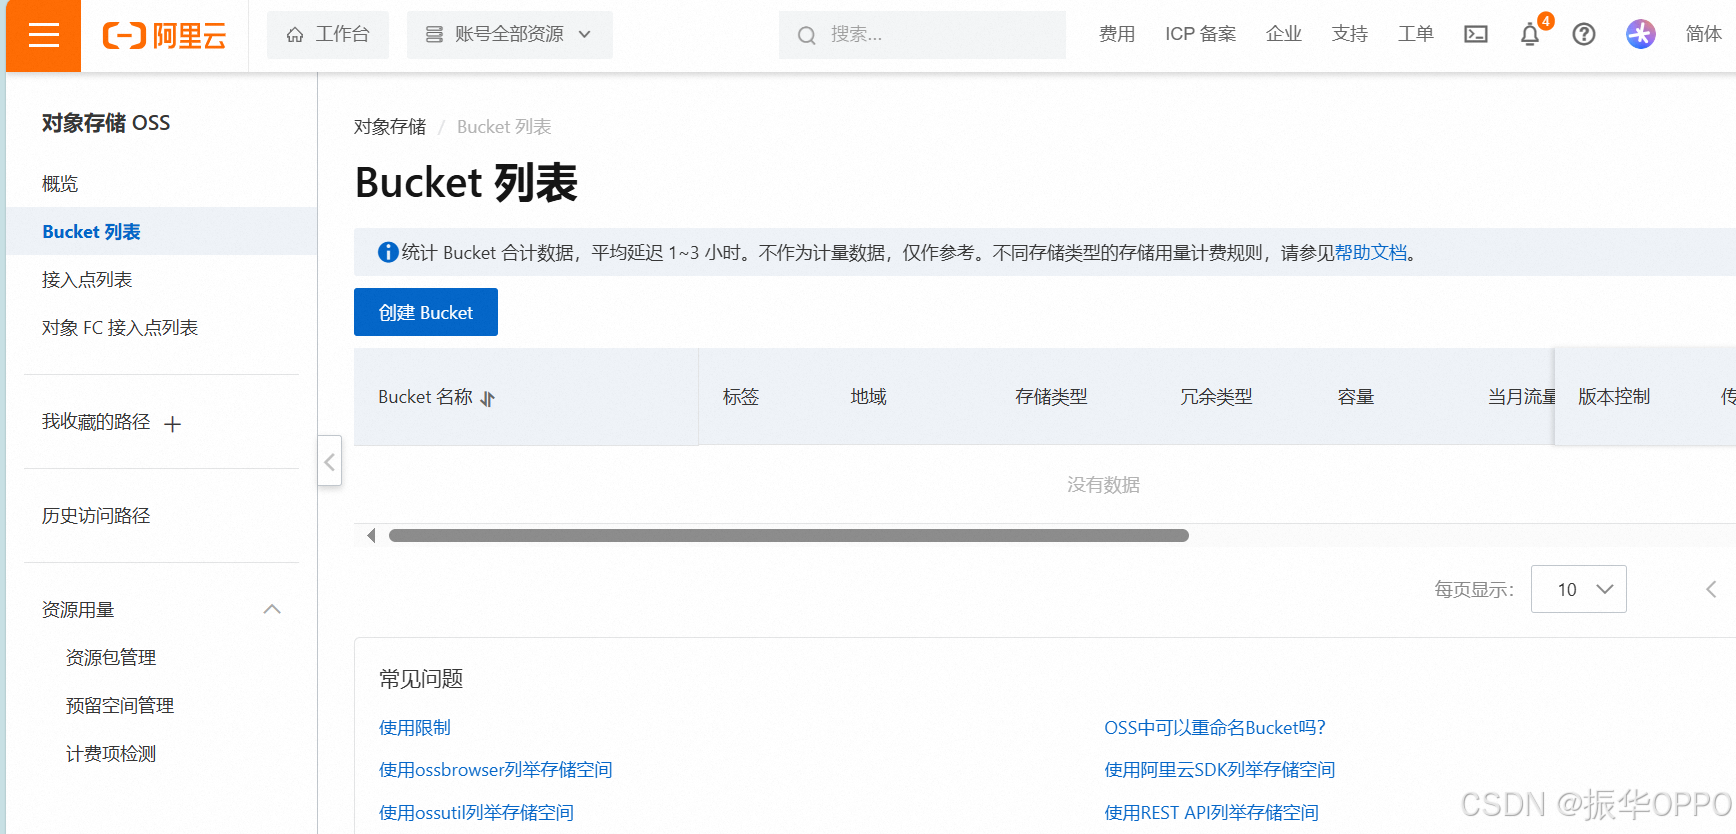Screen dimensions: 1736x834
Task: Click the user avatar icon
Action: (1641, 35)
